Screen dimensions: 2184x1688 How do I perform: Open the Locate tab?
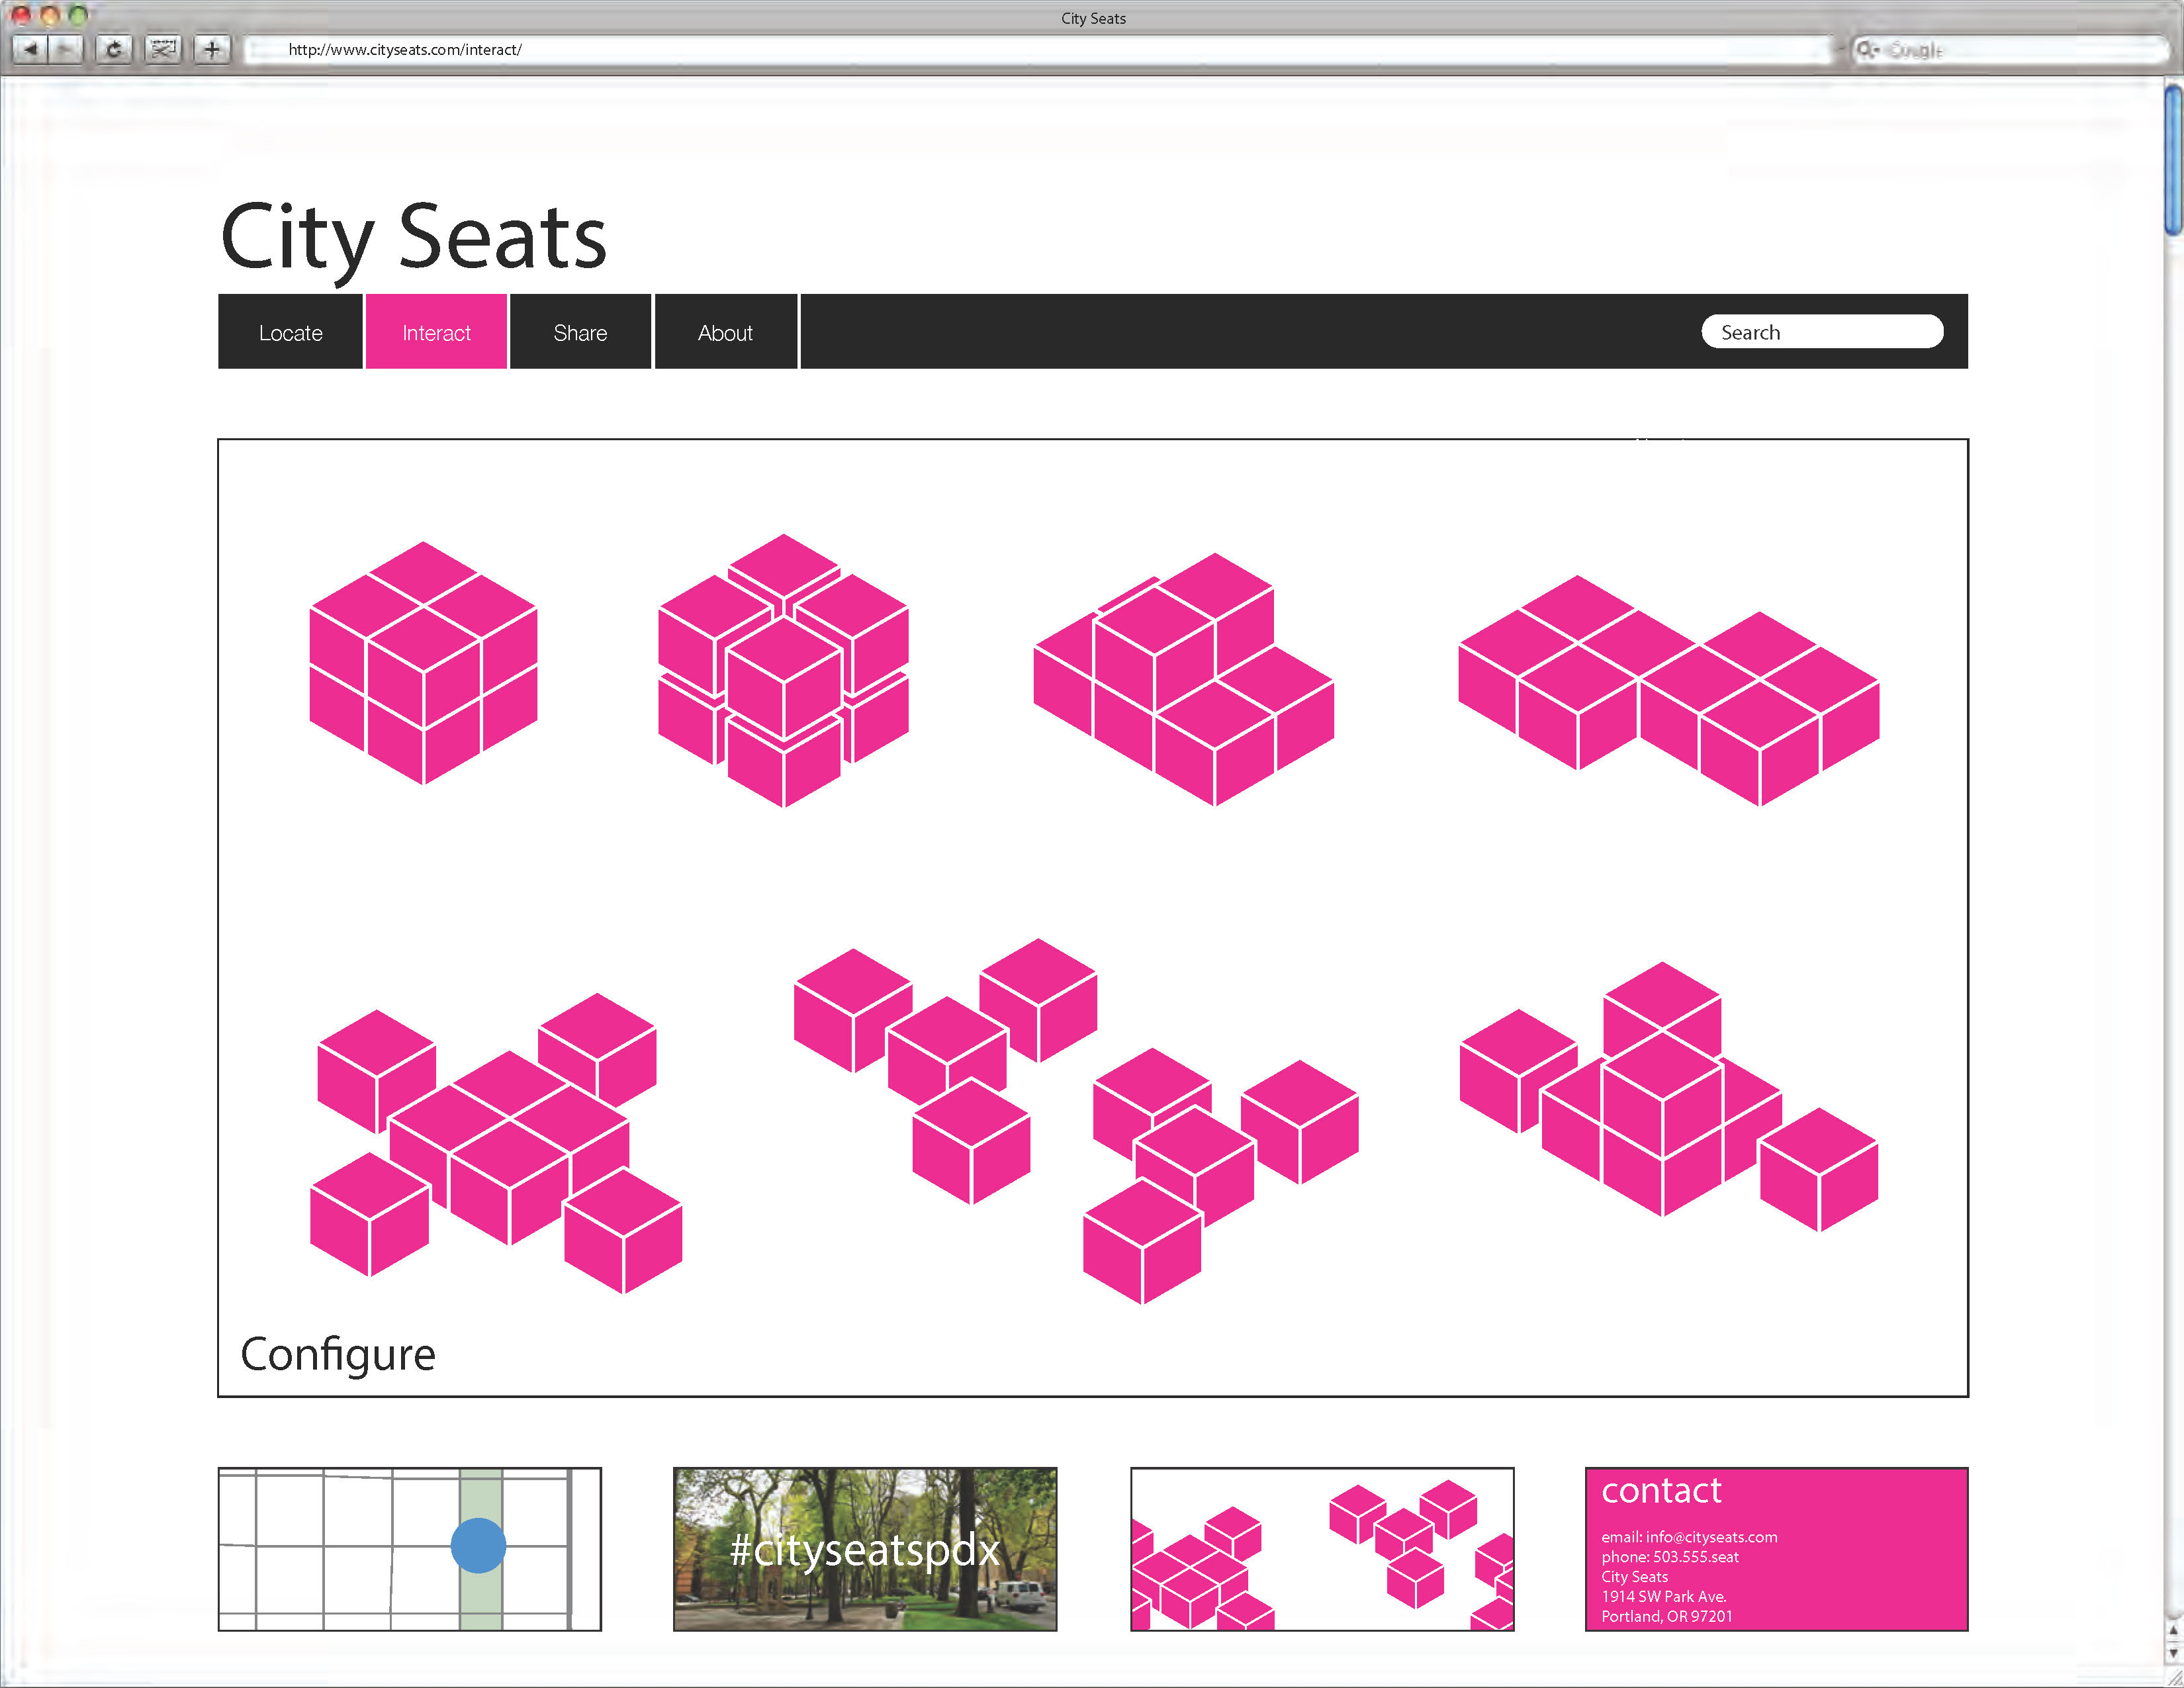(290, 333)
